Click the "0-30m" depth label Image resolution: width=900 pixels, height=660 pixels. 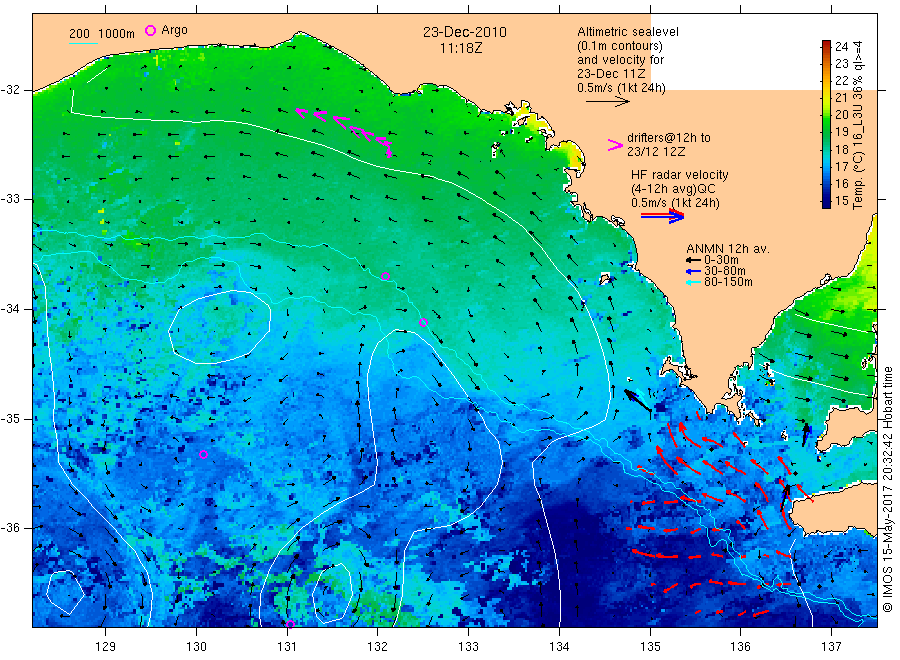coord(721,260)
